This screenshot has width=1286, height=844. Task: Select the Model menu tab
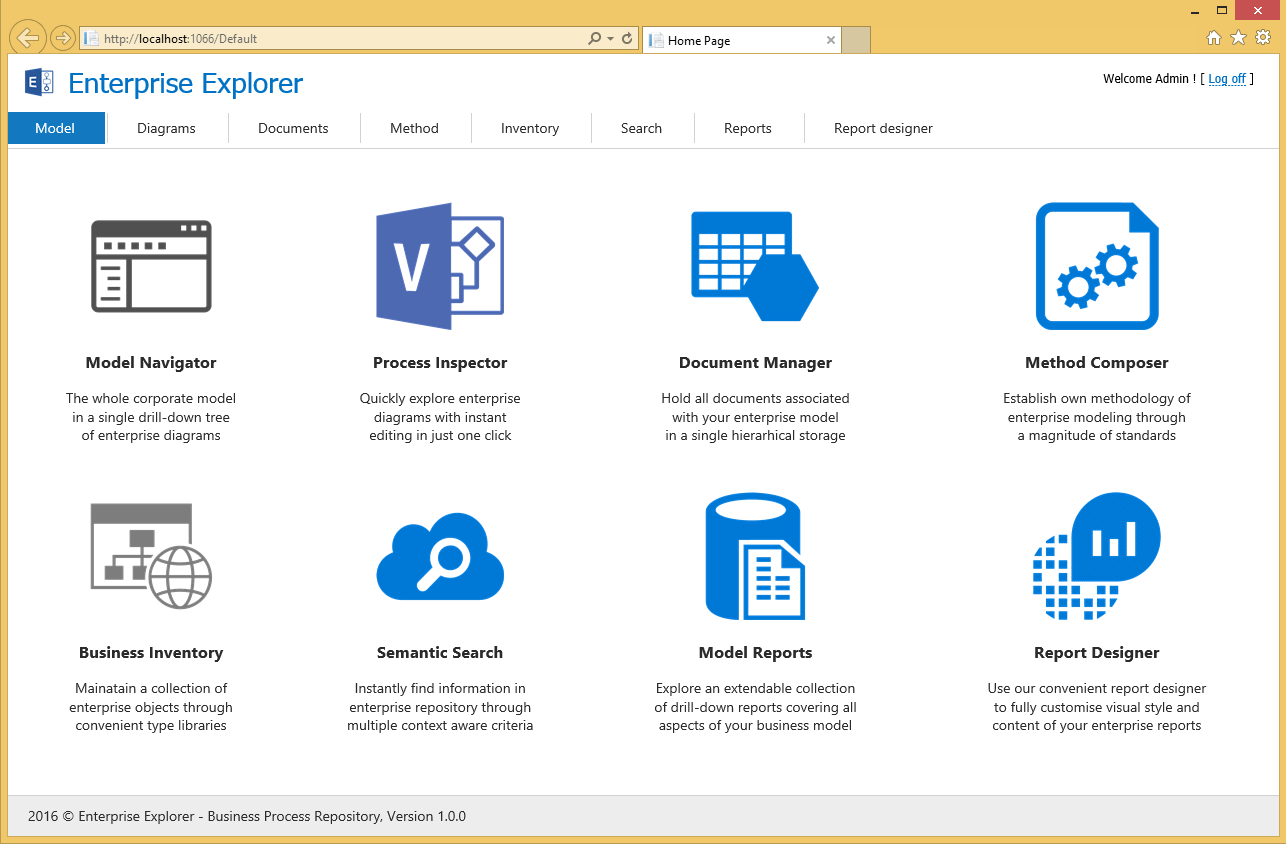(x=55, y=128)
